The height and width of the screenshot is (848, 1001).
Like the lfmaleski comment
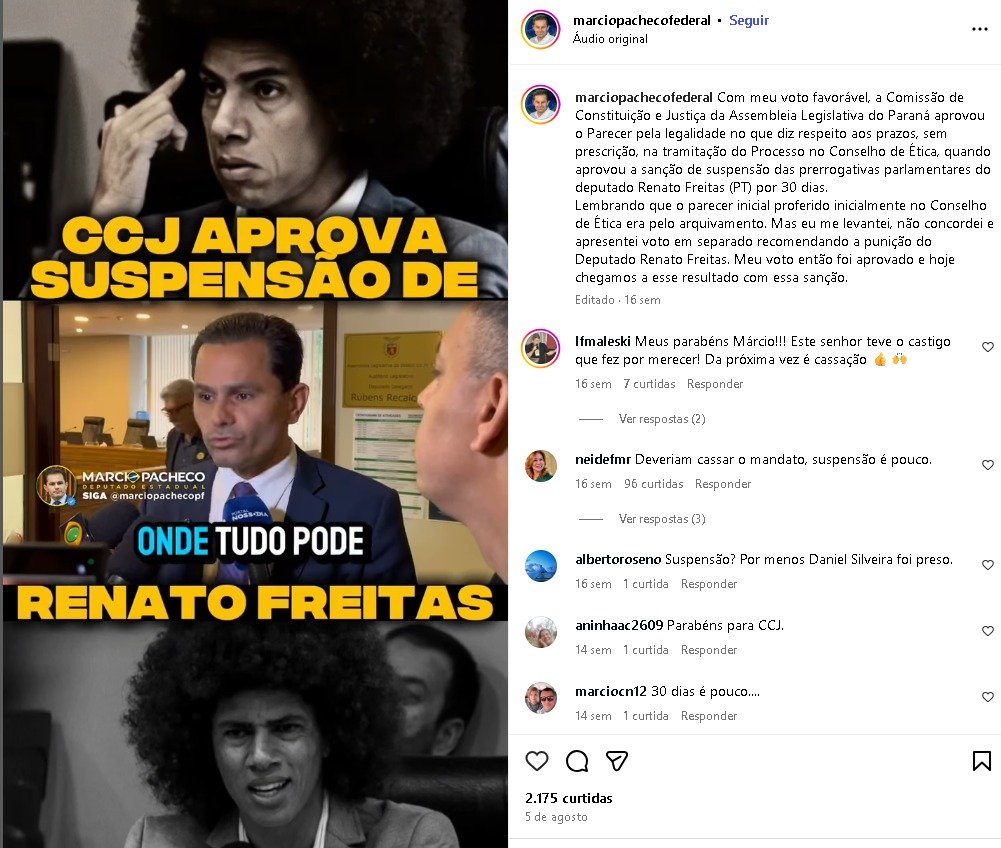[988, 347]
